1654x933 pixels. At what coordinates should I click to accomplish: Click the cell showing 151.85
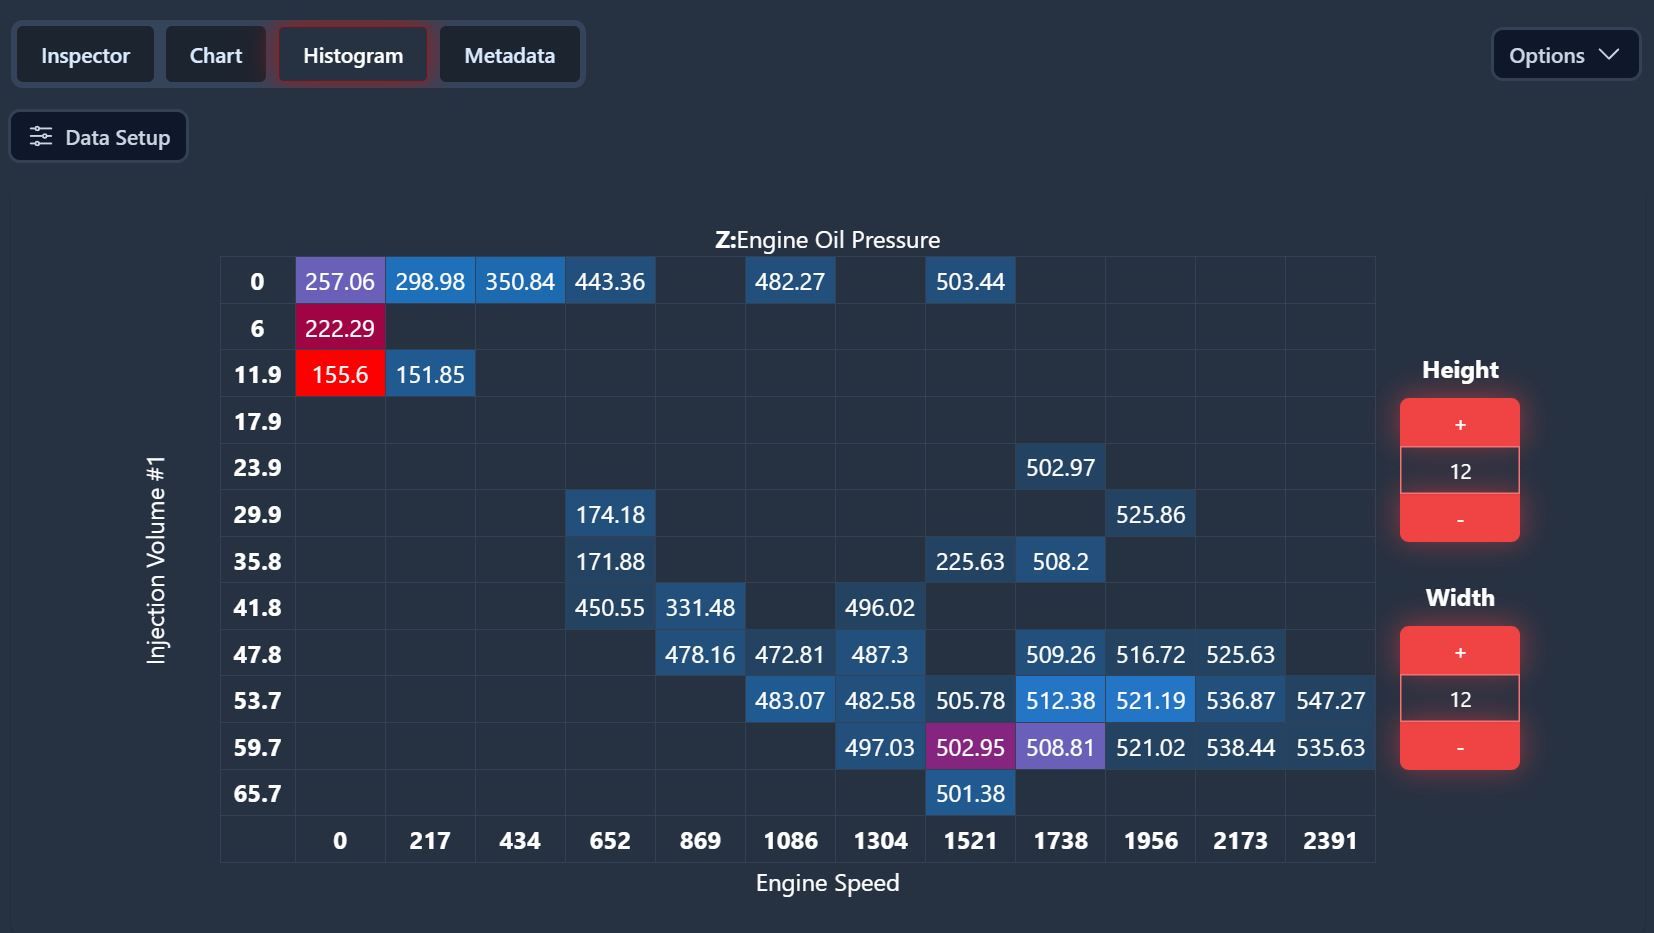coord(430,374)
